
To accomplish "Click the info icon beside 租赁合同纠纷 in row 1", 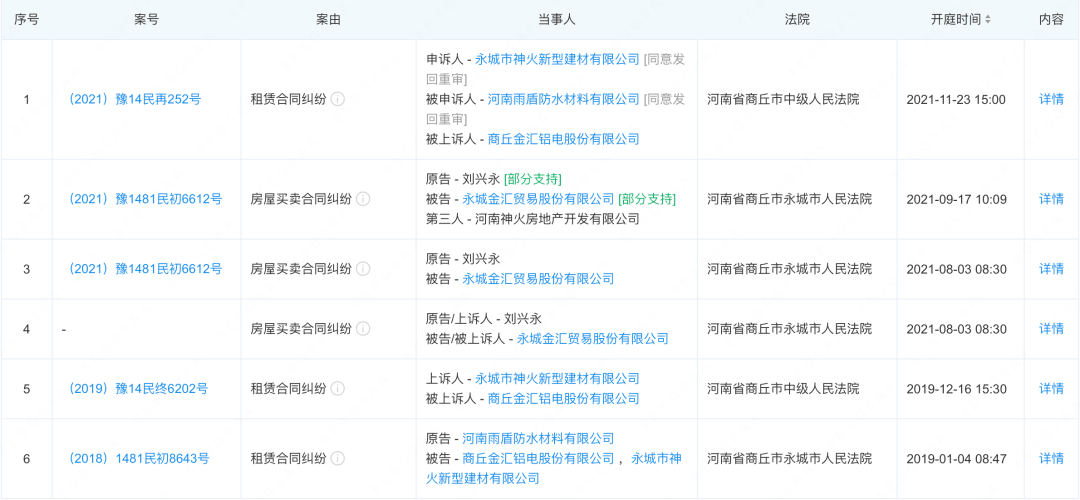I will [x=338, y=100].
